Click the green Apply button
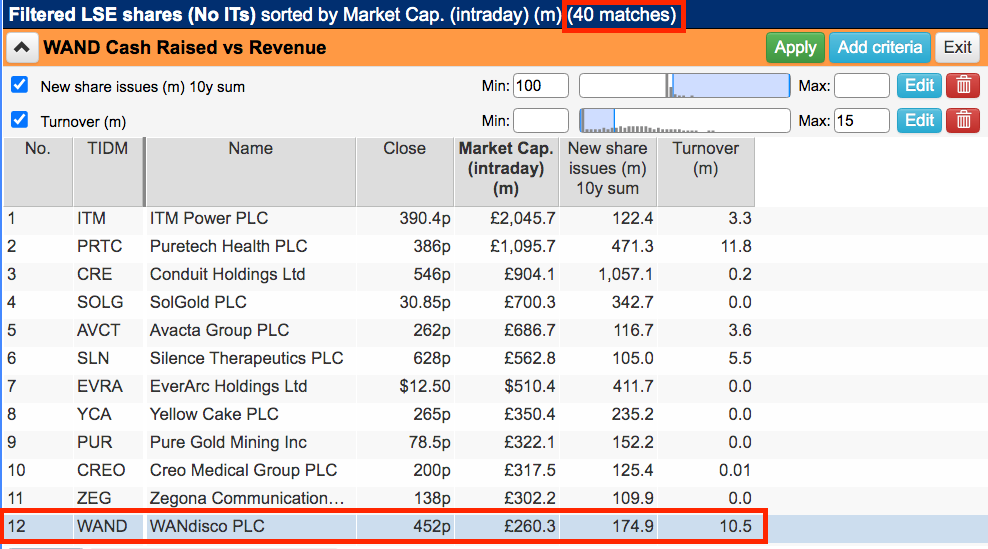Image resolution: width=988 pixels, height=549 pixels. [795, 48]
